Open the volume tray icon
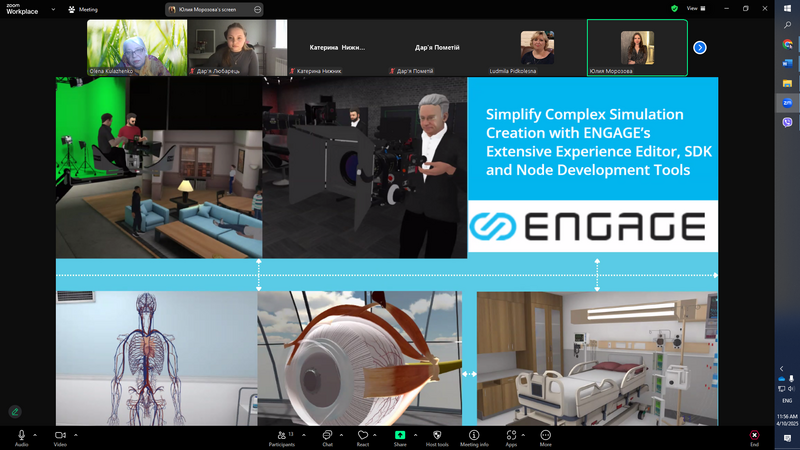Viewport: 800px width, 450px height. [x=791, y=389]
